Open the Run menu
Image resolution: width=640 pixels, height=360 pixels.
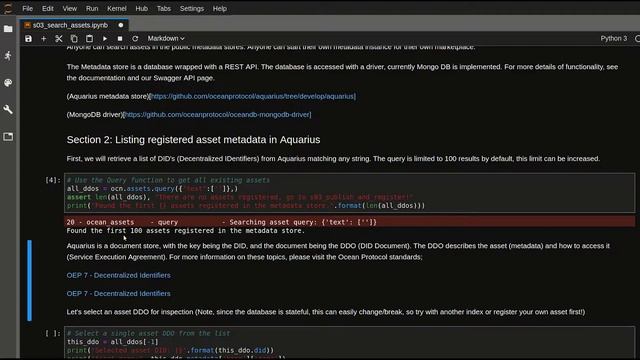point(92,8)
